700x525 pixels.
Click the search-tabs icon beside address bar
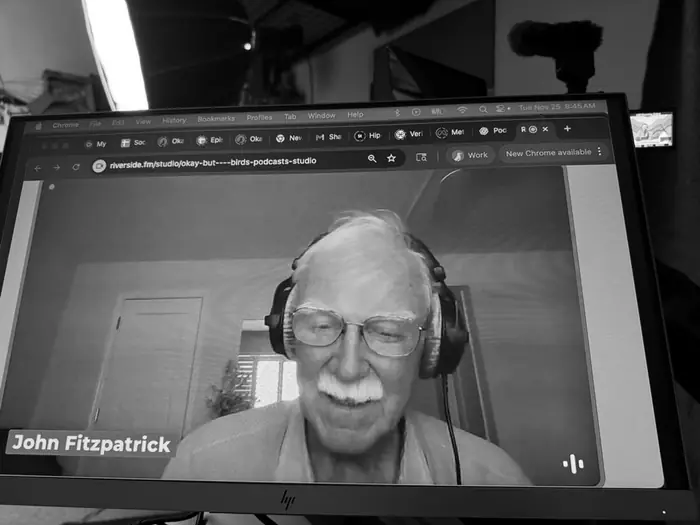click(421, 157)
